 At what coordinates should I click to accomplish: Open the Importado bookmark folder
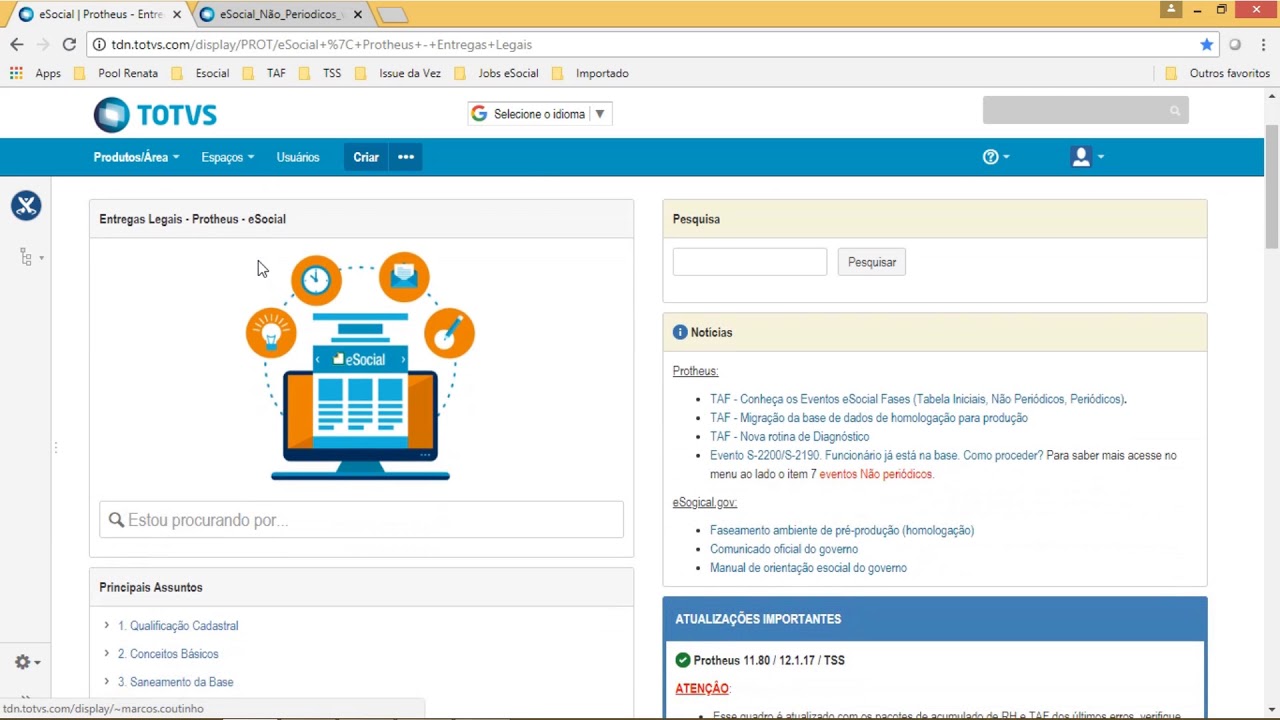590,73
